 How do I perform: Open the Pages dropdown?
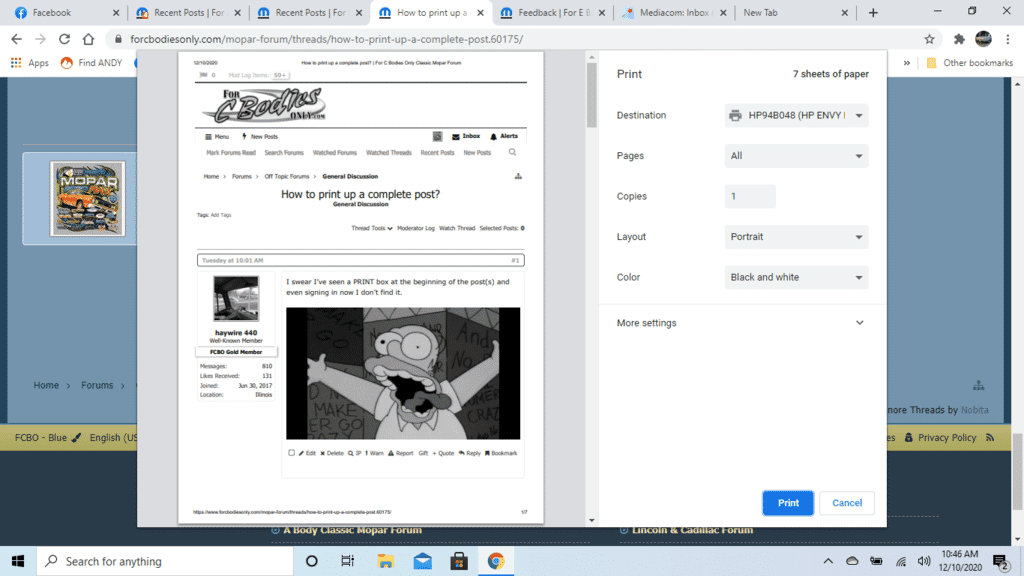click(x=796, y=156)
